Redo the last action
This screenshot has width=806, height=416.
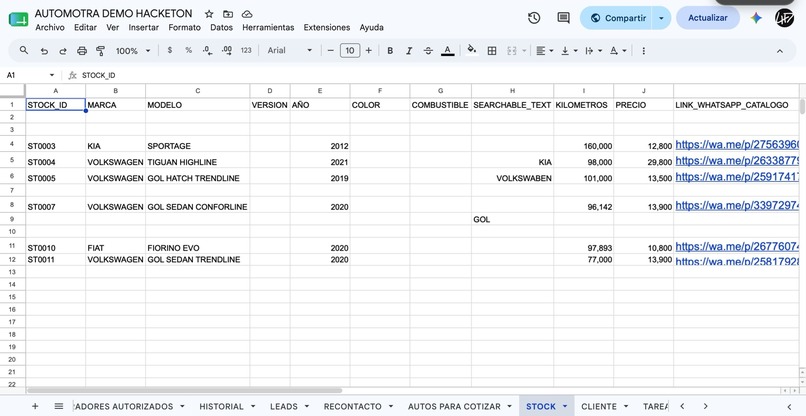63,51
